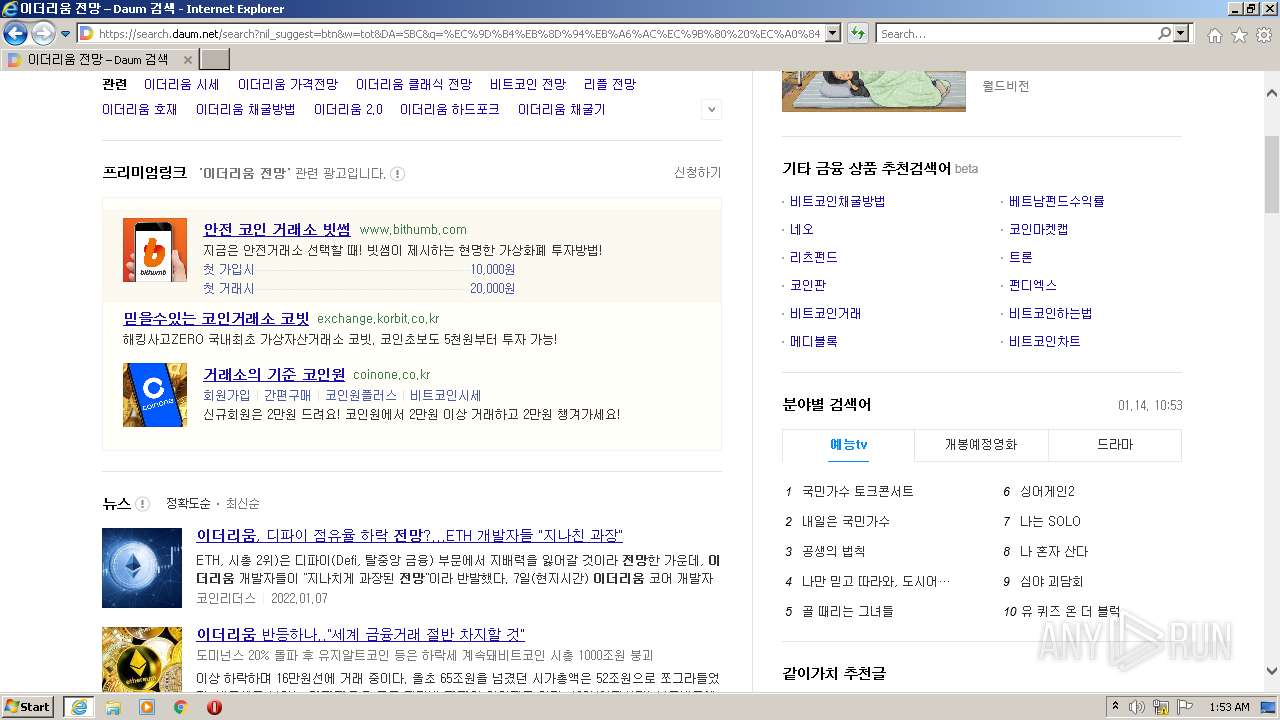Open the recent pages dropdown beside the forward button
Screen dimensions: 1280x720
coord(65,34)
